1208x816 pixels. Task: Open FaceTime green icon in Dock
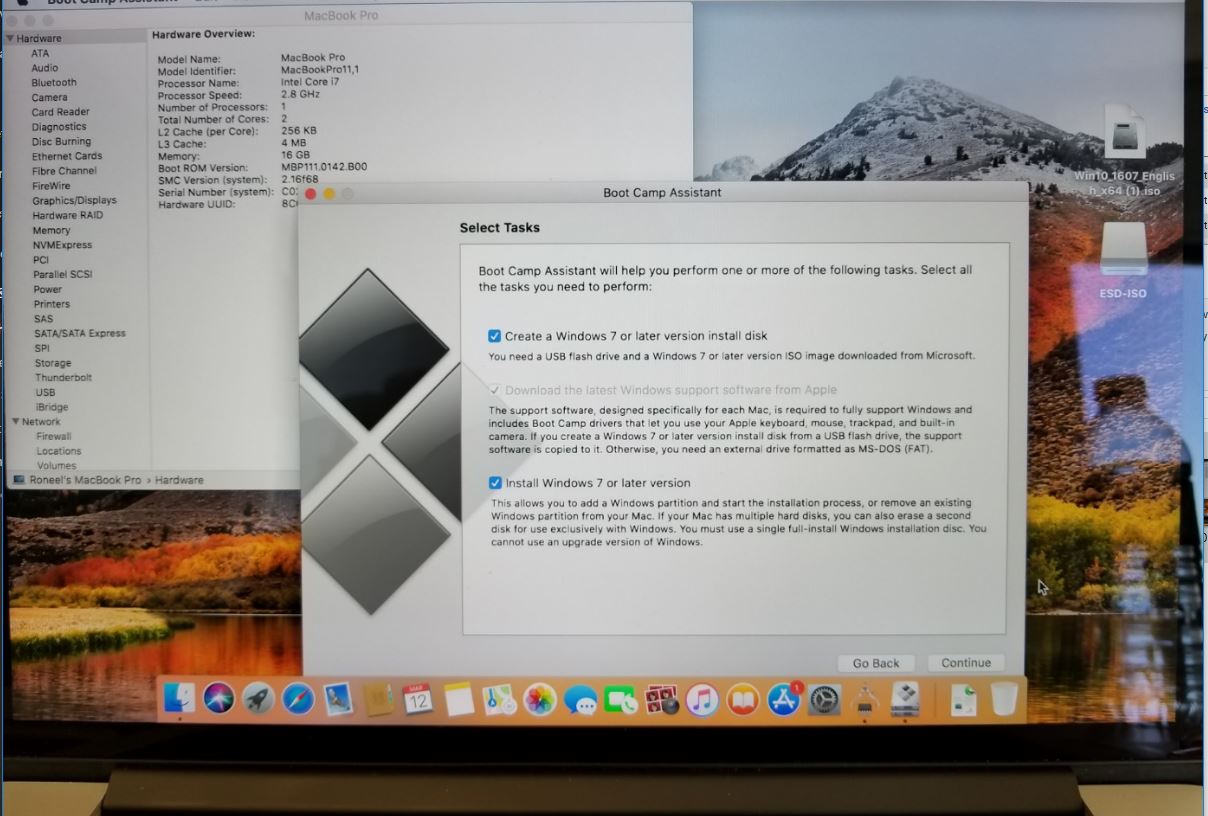coord(621,700)
